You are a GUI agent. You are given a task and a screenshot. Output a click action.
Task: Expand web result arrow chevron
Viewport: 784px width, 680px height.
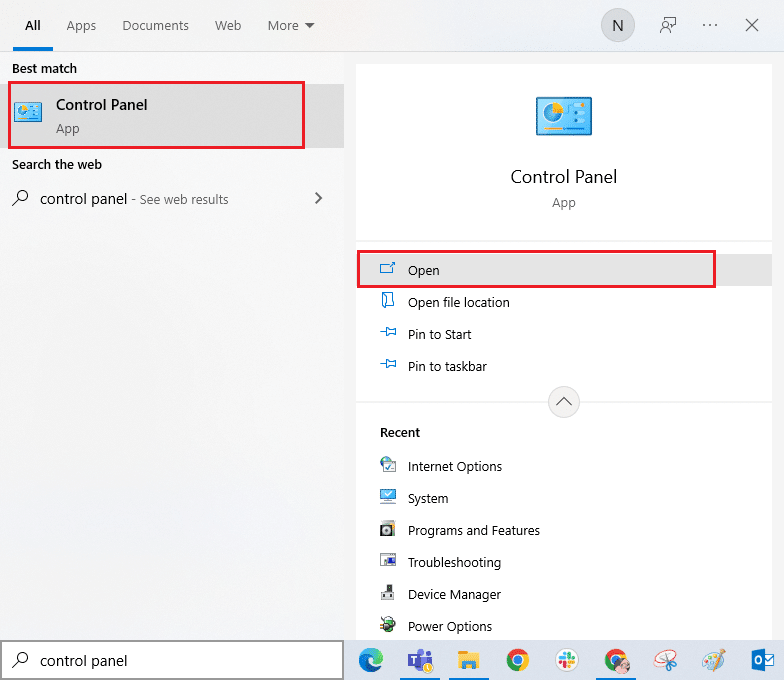point(318,198)
